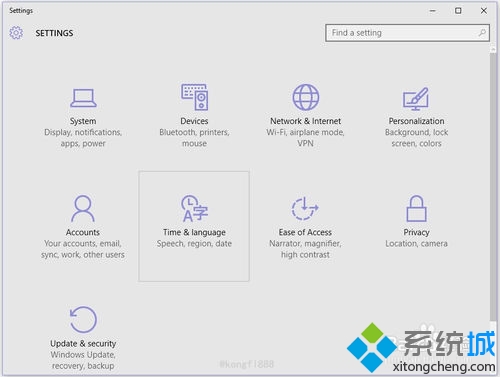
Task: Click the magnifier search icon in search box
Action: click(482, 33)
